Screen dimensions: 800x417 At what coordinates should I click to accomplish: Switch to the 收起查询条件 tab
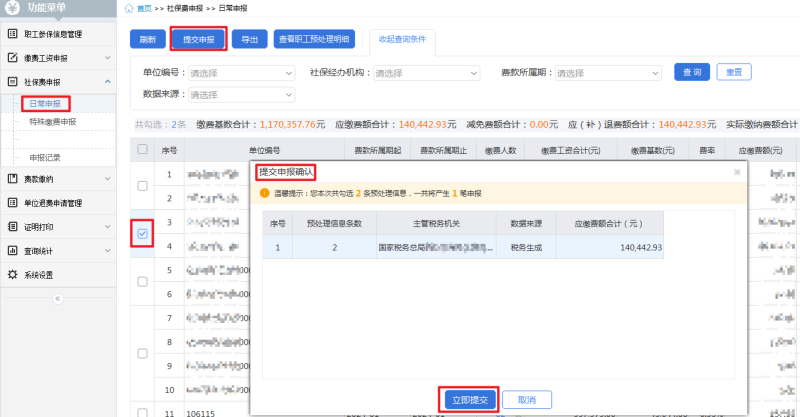point(402,39)
